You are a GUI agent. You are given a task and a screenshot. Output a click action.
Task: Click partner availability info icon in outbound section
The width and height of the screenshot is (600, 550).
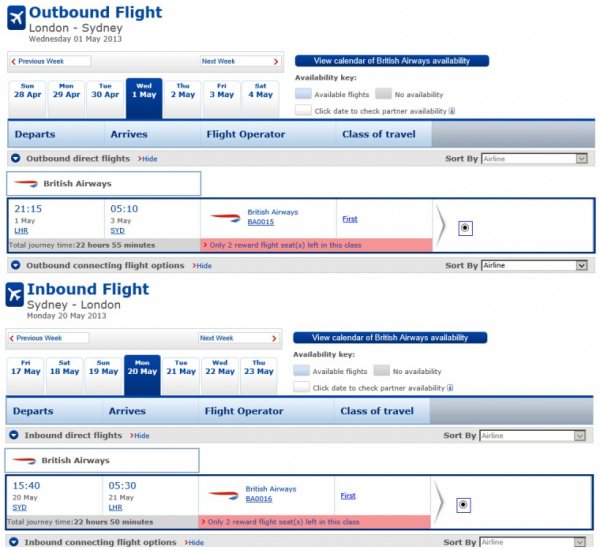pyautogui.click(x=452, y=110)
